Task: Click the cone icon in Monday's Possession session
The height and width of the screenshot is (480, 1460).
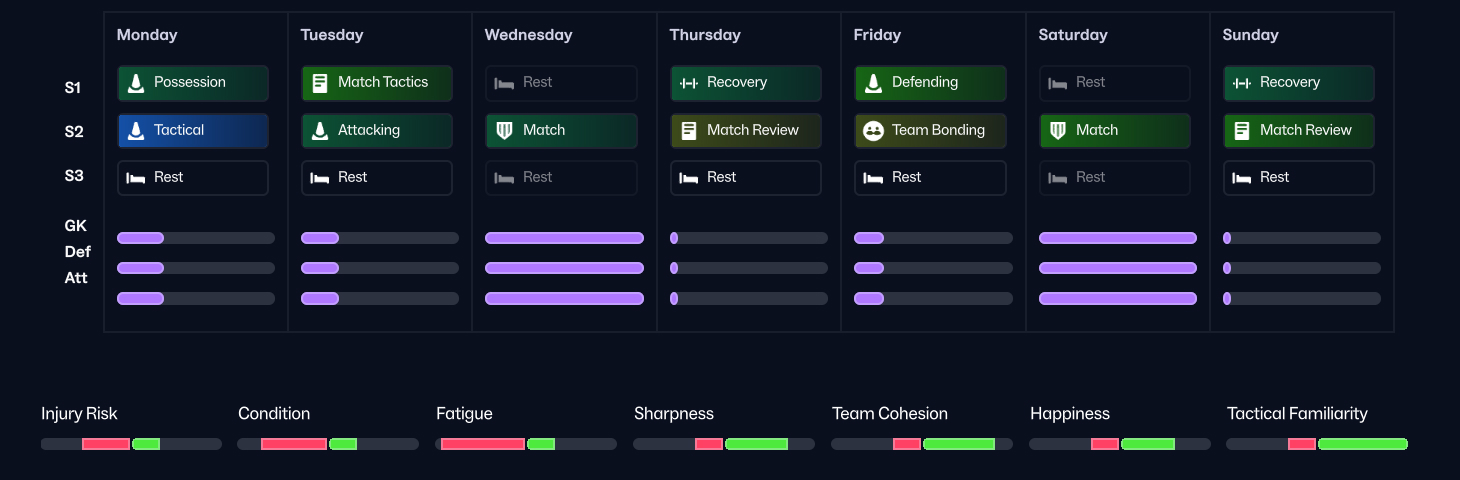Action: point(137,83)
